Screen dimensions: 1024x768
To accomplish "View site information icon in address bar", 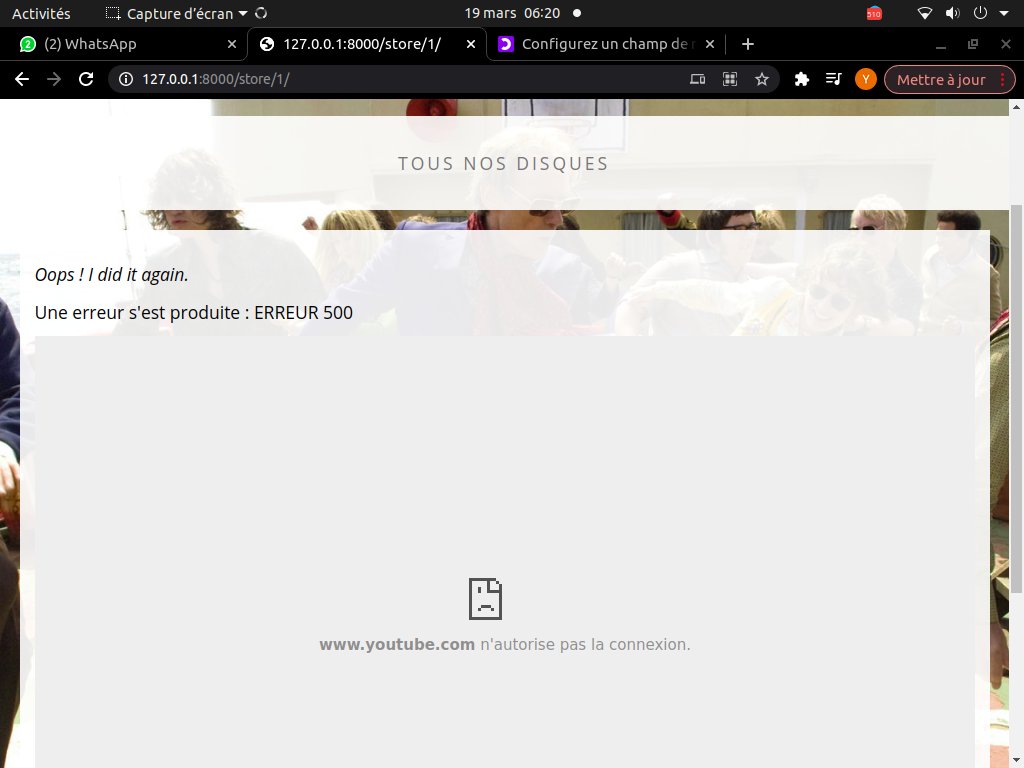I will coord(126,79).
